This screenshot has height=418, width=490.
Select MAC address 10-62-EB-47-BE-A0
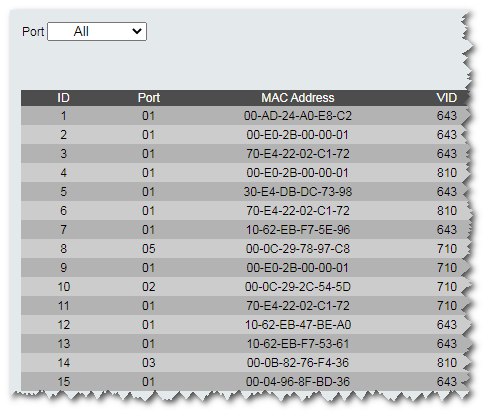coord(298,325)
